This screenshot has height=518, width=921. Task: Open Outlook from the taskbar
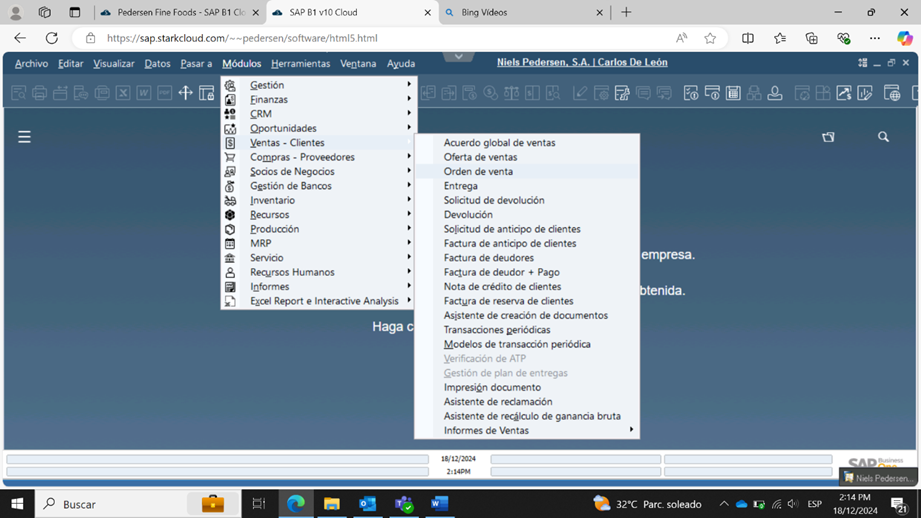[x=368, y=504]
